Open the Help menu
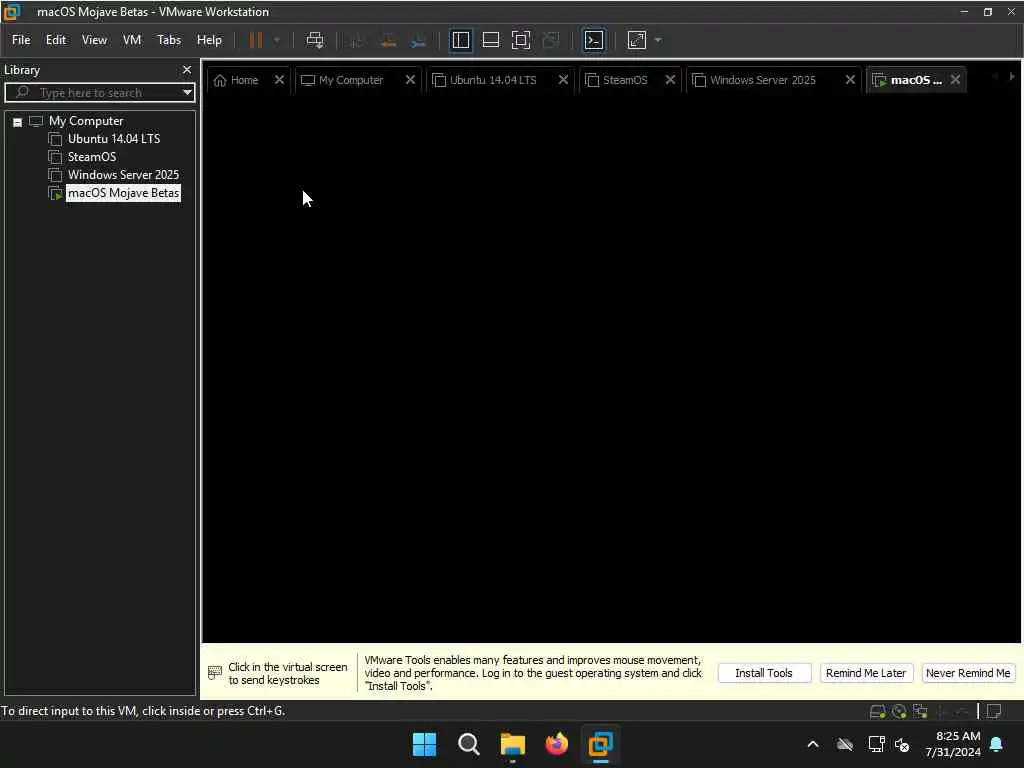The width and height of the screenshot is (1024, 768). coord(209,40)
